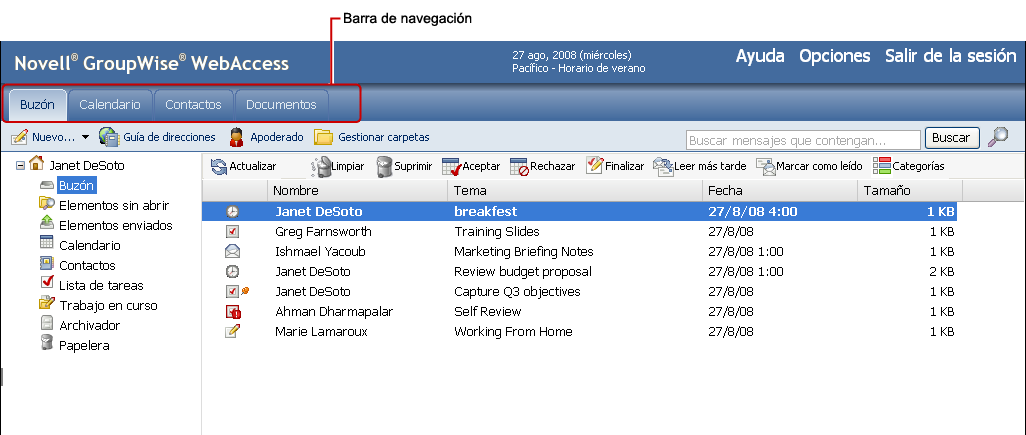Image resolution: width=1026 pixels, height=435 pixels.
Task: Select Buzón folder in sidebar
Action: [x=77, y=186]
